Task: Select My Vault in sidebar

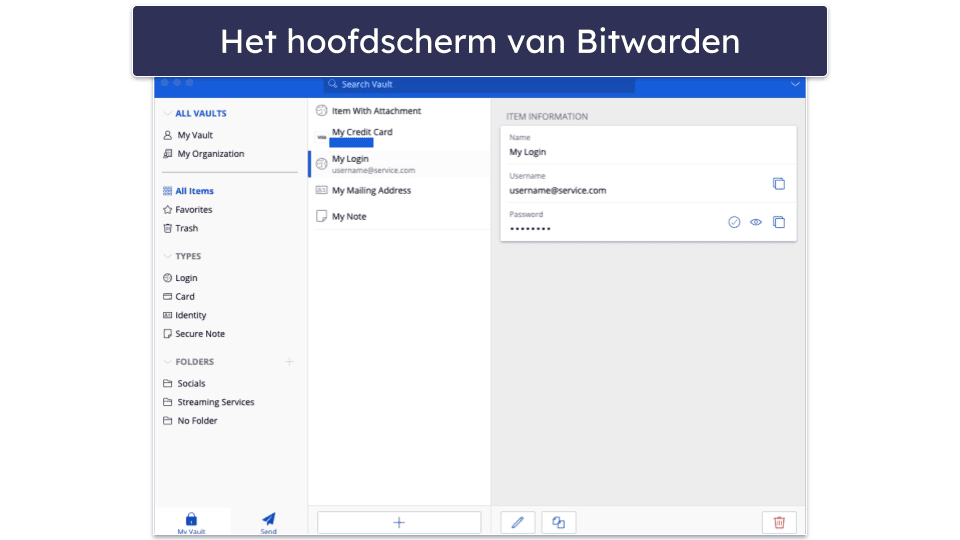Action: point(189,135)
